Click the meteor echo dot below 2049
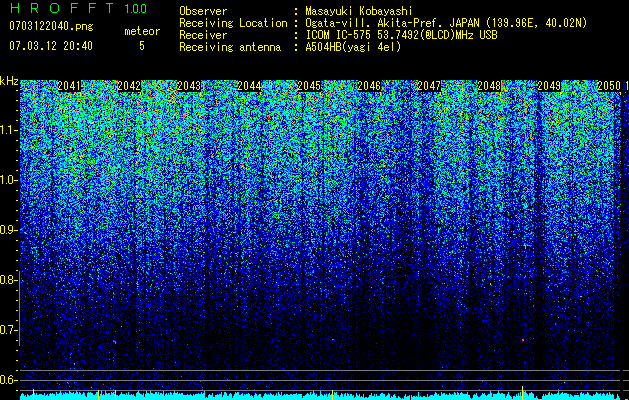This screenshot has width=629, height=400. click(x=523, y=340)
